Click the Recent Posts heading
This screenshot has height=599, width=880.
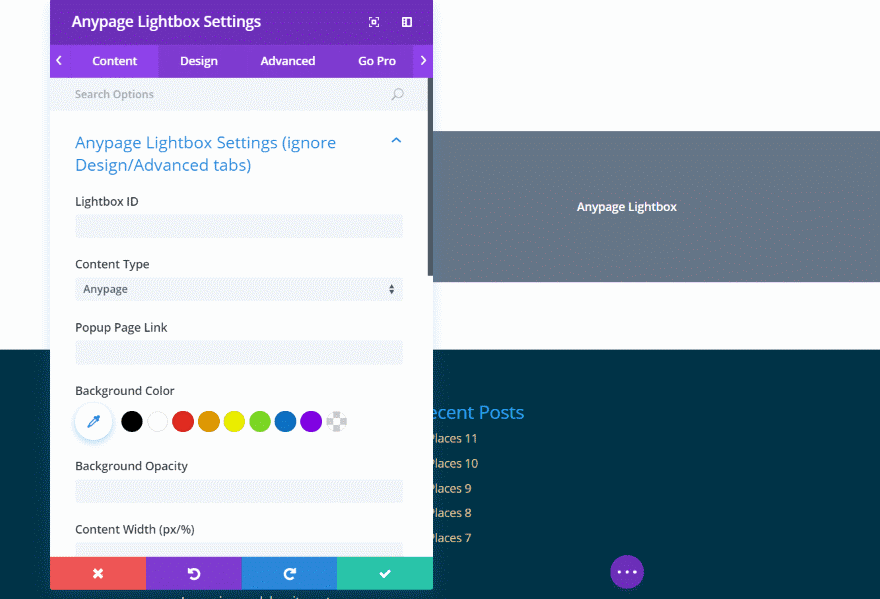click(x=478, y=413)
